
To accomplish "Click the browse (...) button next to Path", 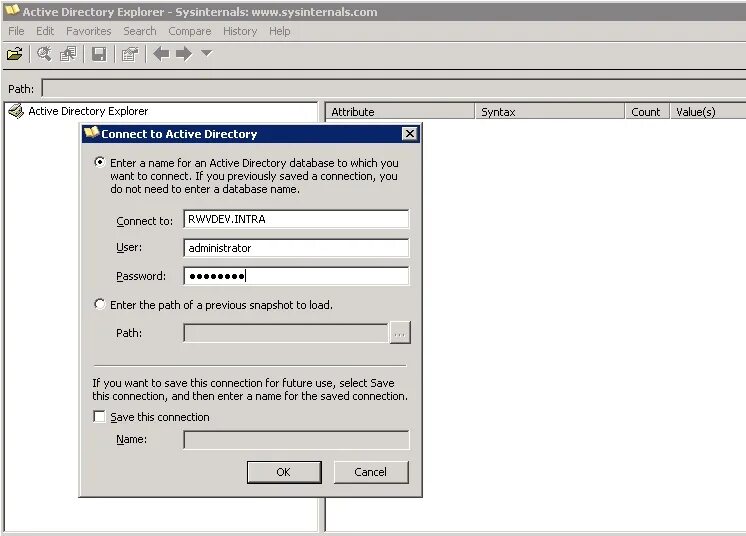I will pyautogui.click(x=400, y=333).
